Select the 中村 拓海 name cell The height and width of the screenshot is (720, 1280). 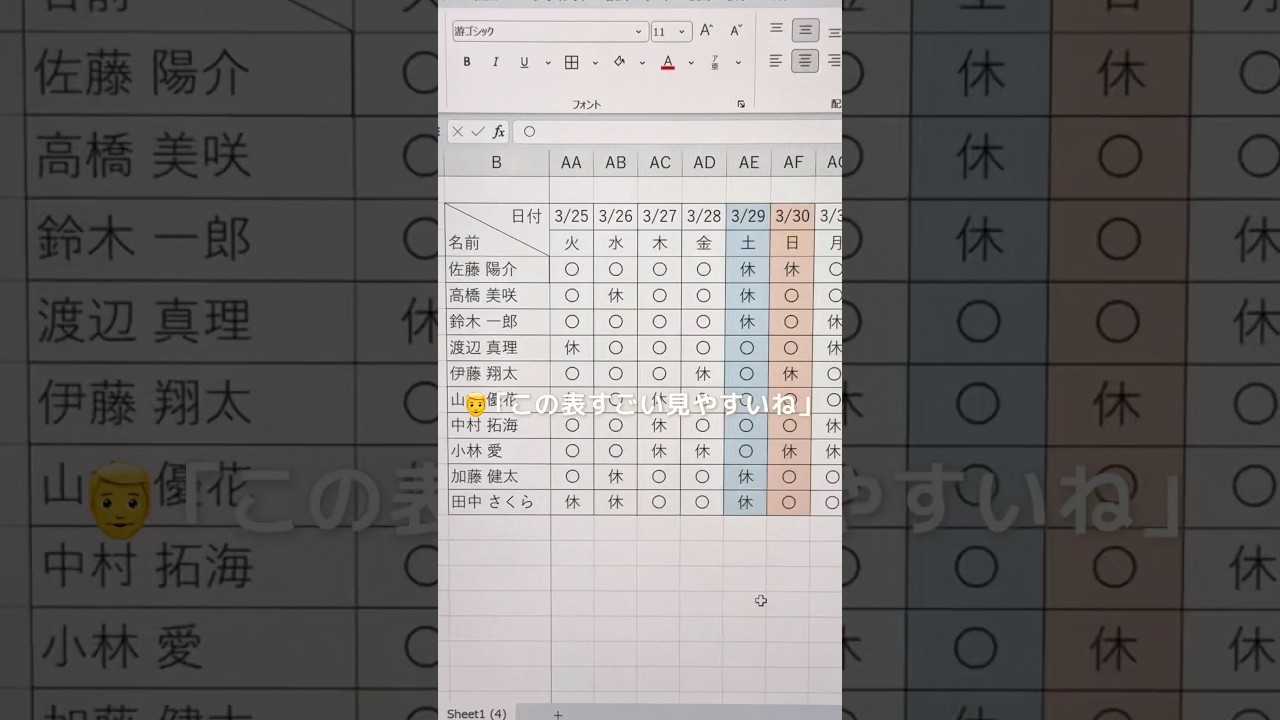coord(497,425)
